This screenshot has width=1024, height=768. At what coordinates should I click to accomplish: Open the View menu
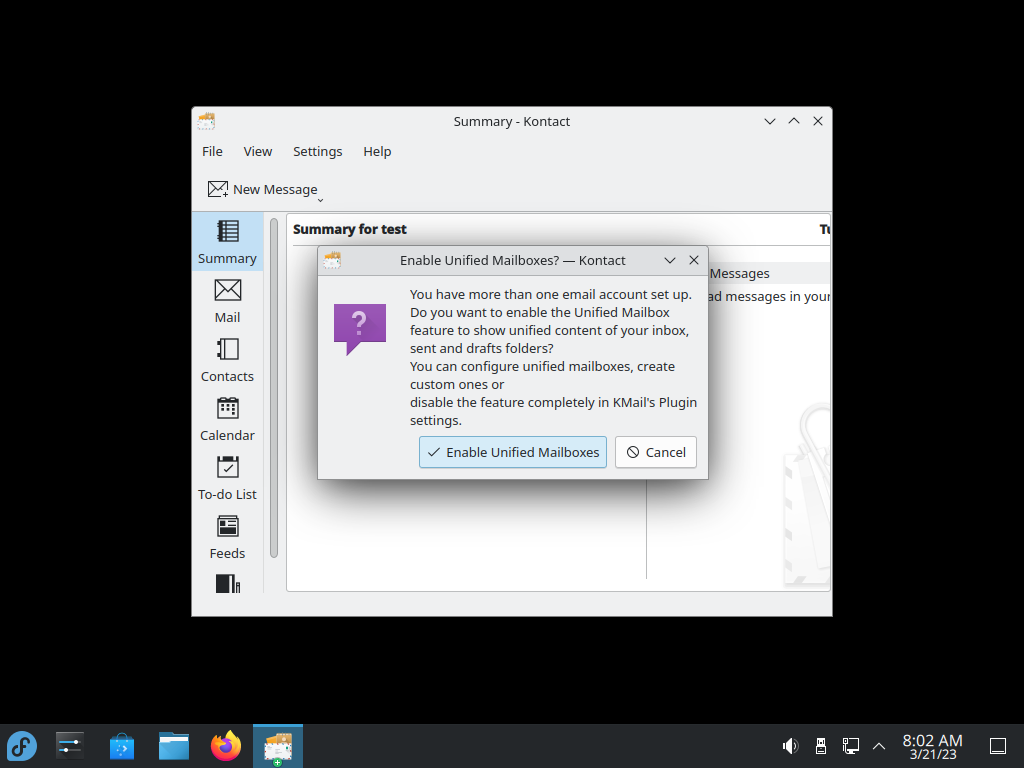(257, 152)
